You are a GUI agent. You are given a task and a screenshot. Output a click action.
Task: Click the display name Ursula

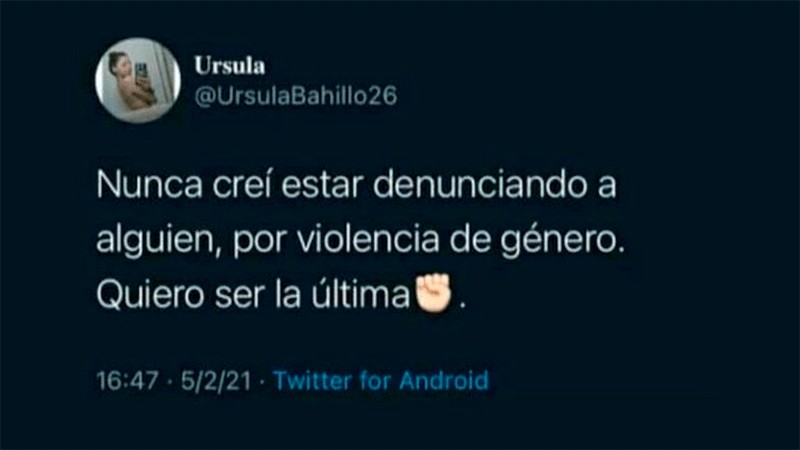230,65
